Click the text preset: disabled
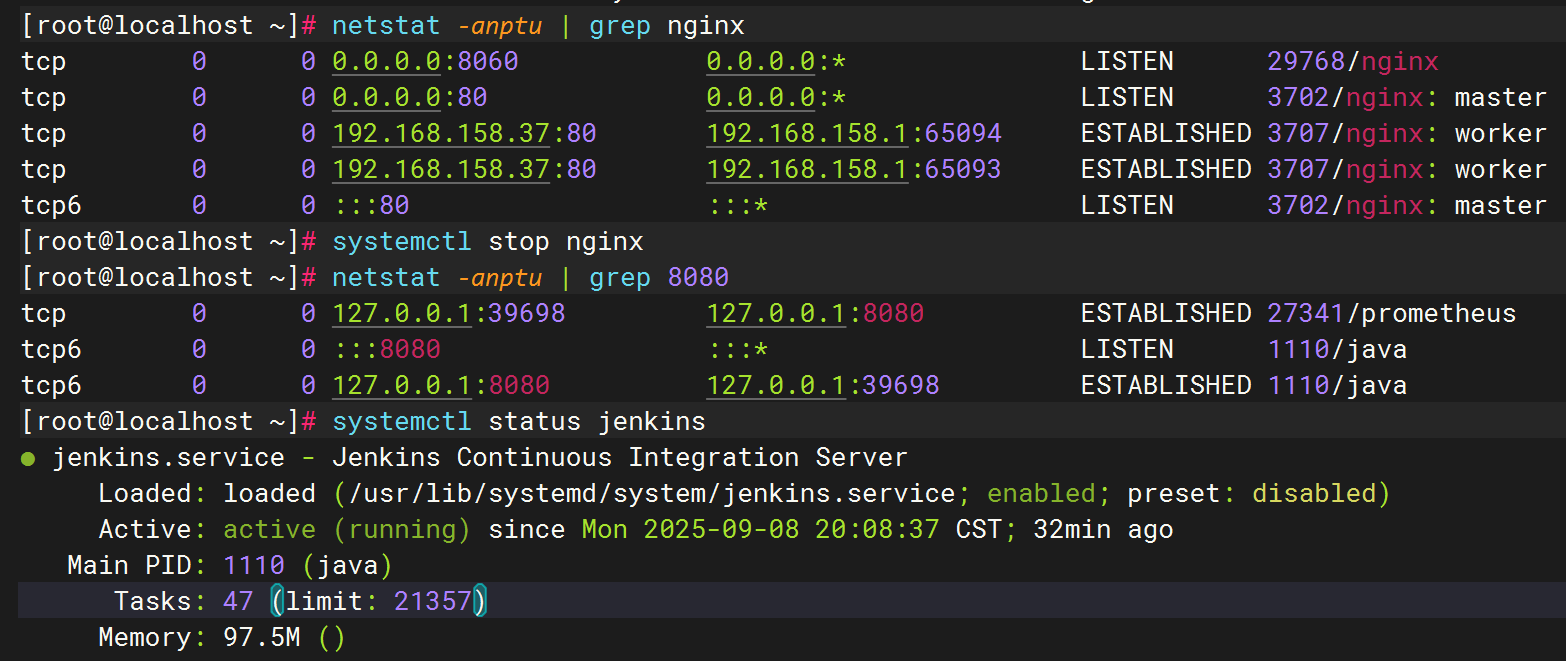The height and width of the screenshot is (661, 1566). (x=1252, y=494)
